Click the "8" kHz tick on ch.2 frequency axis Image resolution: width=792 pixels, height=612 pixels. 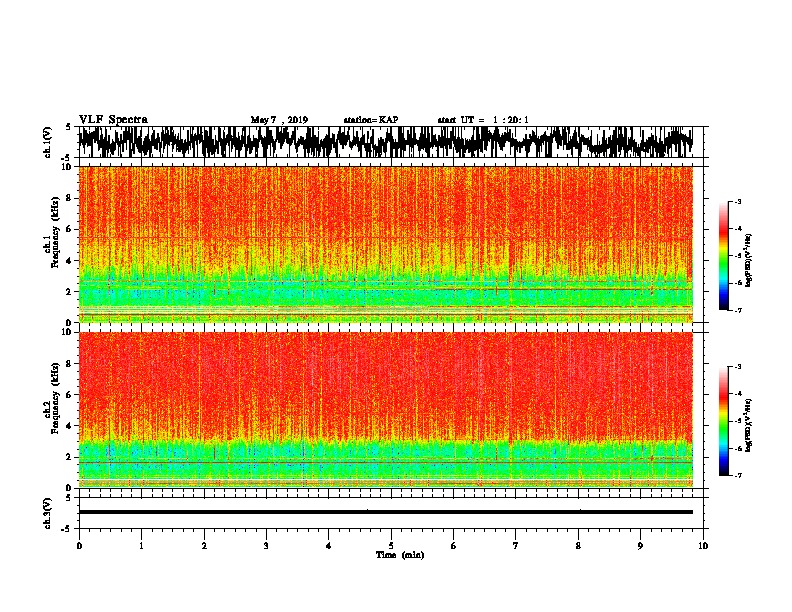click(69, 364)
